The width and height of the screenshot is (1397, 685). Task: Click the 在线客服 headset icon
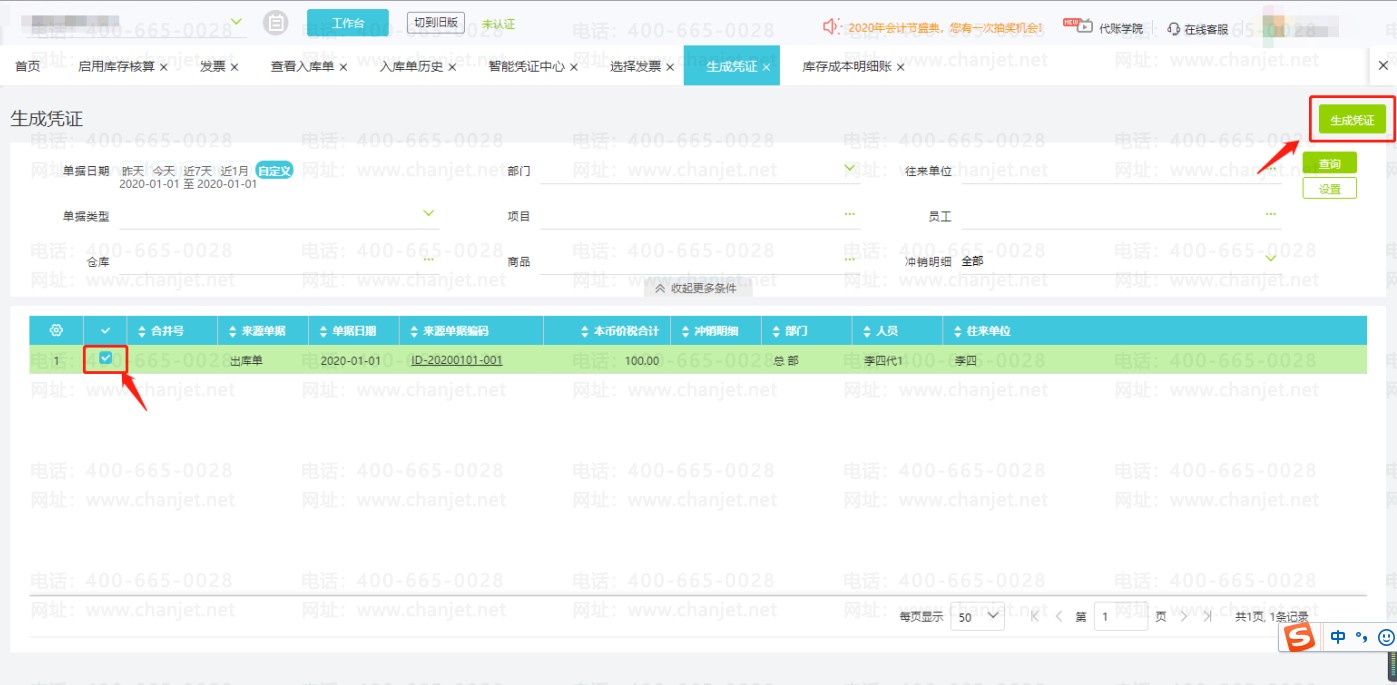[1173, 29]
